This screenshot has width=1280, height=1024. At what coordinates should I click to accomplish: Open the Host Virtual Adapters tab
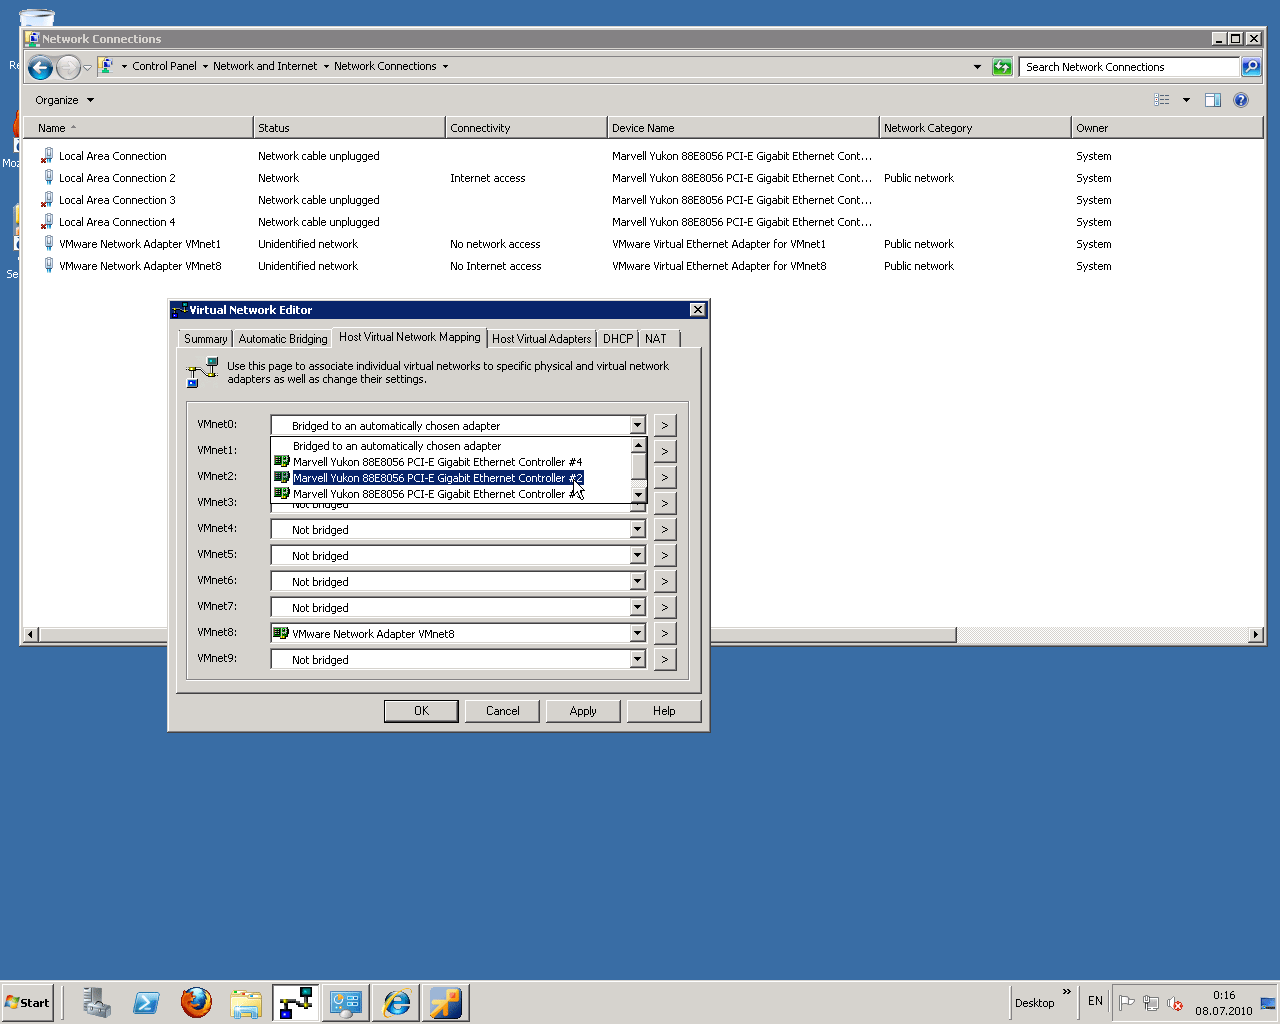coord(541,339)
